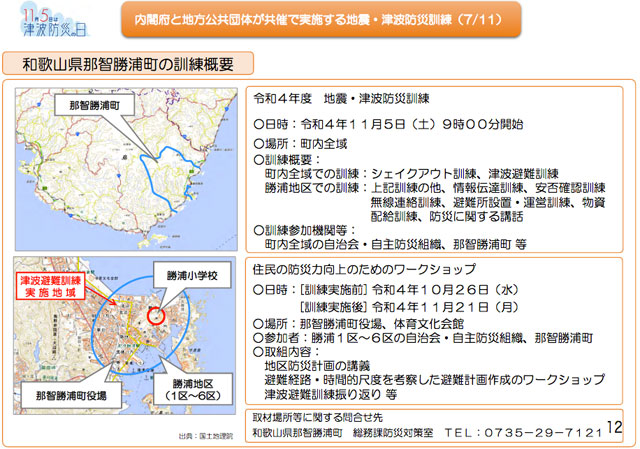Image resolution: width=640 pixels, height=449 pixels.
Task: Select the text 令和４年度 地震・津波防災訓練
Action: (x=341, y=98)
